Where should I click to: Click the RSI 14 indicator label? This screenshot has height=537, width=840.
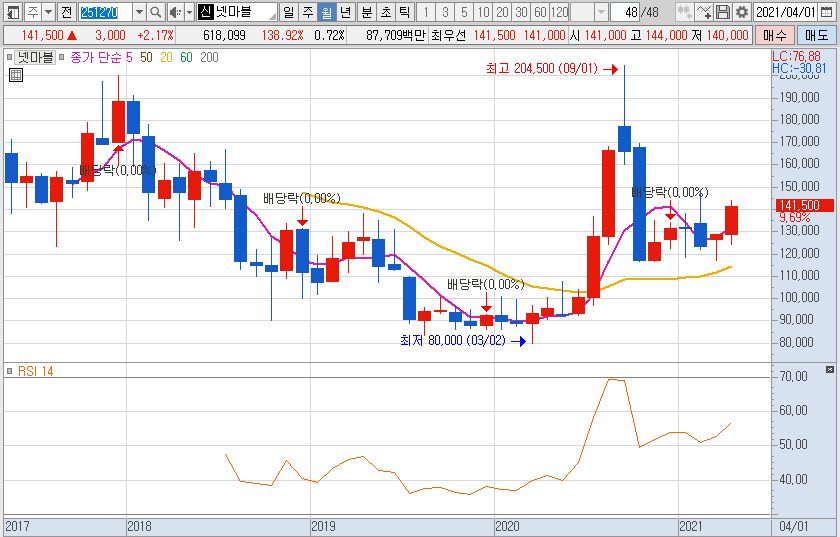(35, 371)
